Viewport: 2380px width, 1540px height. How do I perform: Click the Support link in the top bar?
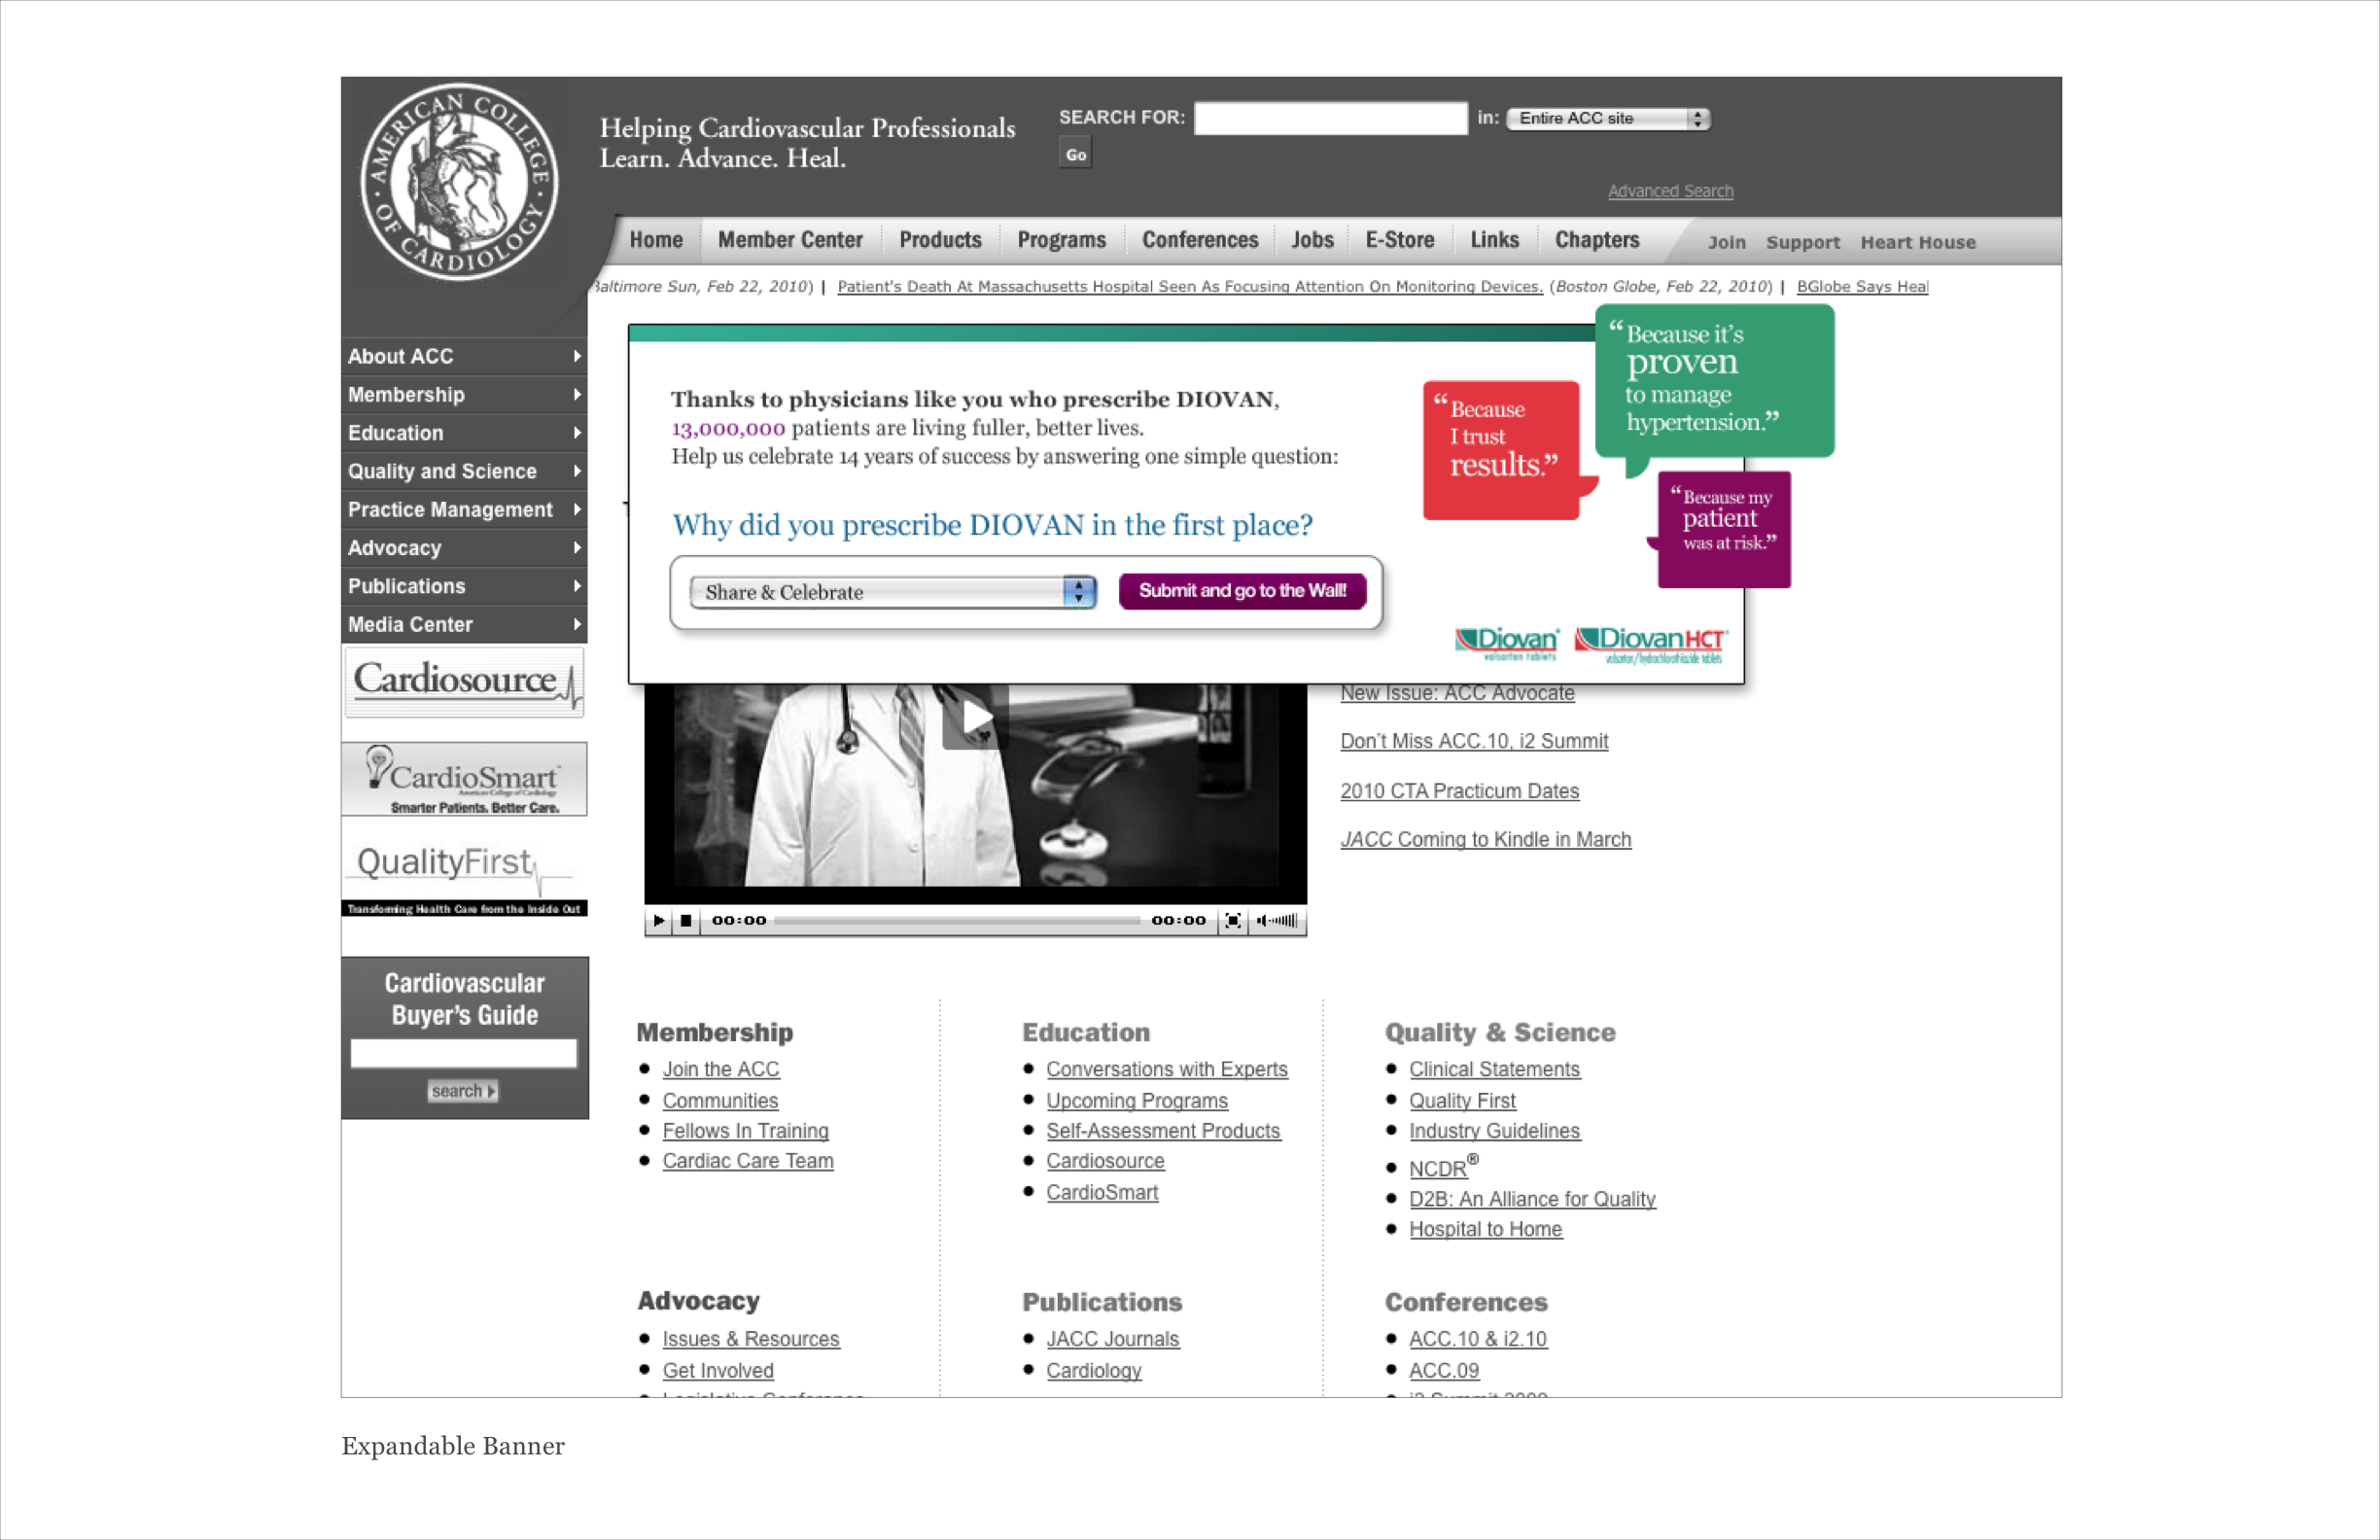tap(1802, 242)
